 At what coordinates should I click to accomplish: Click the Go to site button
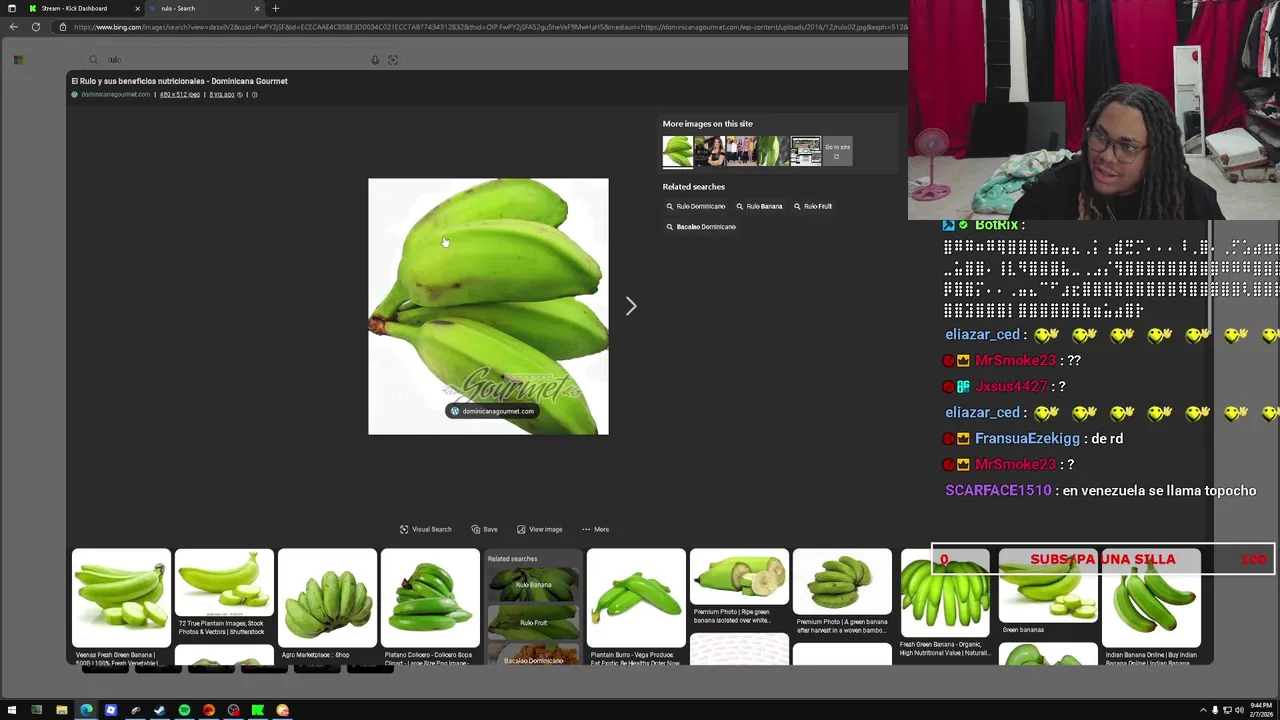pos(837,151)
